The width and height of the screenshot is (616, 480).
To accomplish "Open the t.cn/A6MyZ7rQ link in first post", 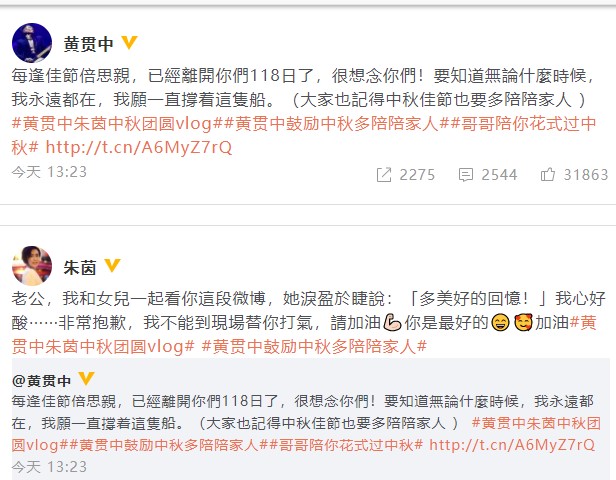I will [139, 148].
